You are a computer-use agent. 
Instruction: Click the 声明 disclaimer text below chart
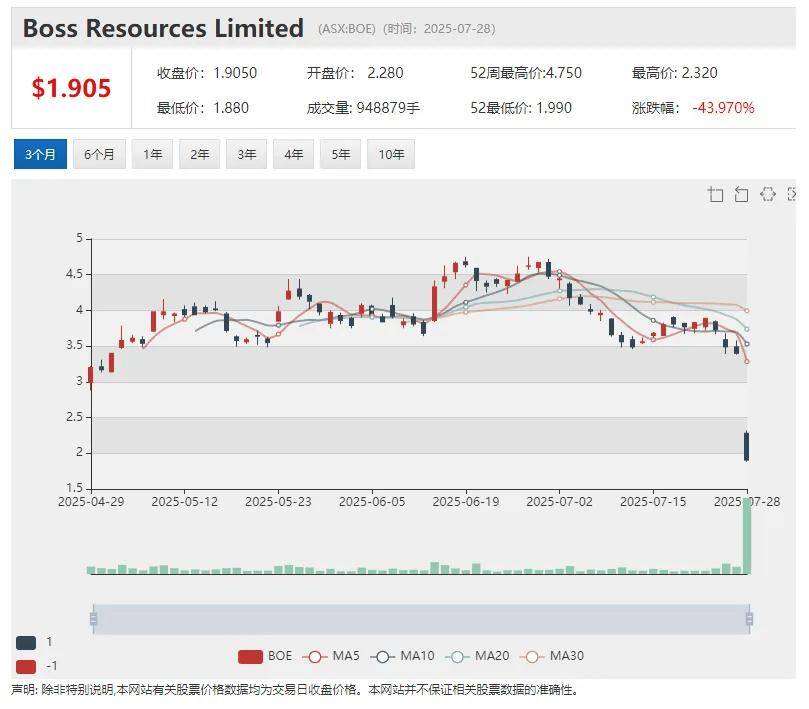(x=295, y=689)
